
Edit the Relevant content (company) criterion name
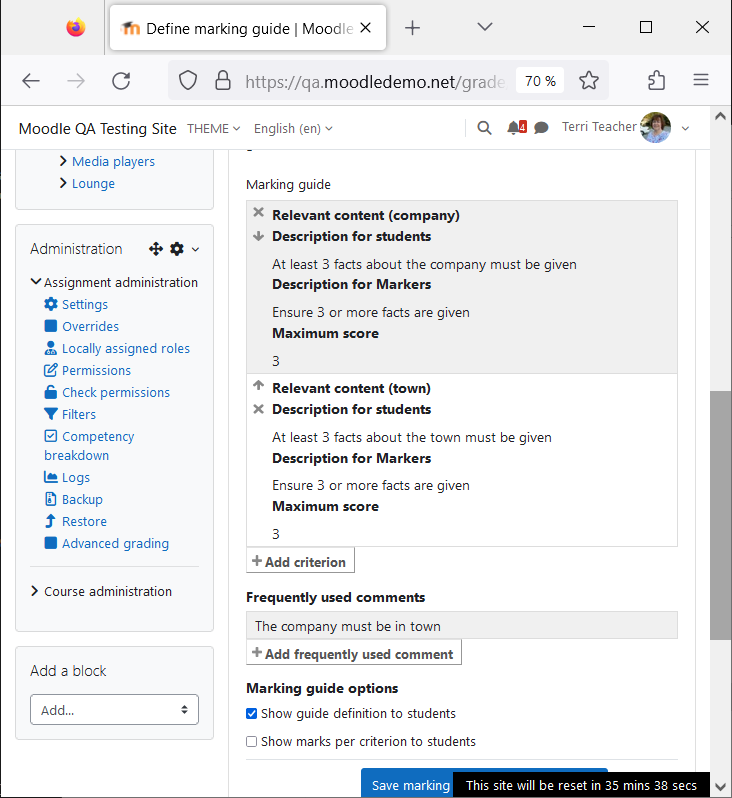(x=365, y=215)
